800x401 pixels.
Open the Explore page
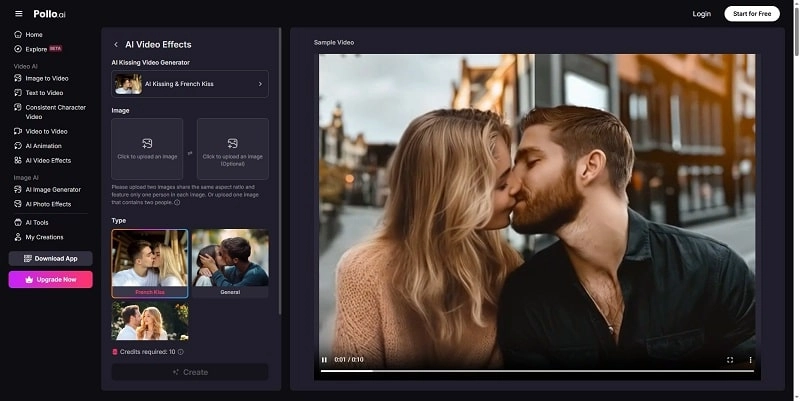[x=36, y=48]
